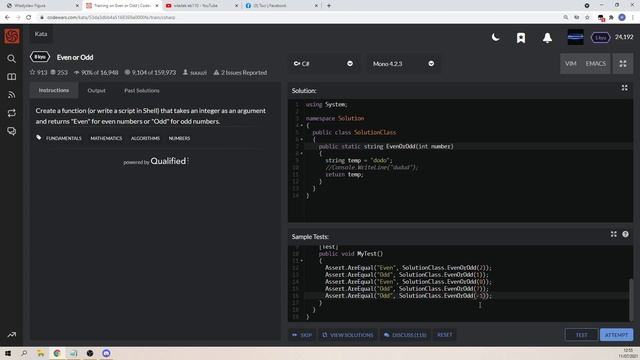Screen dimensions: 640x360
Task: Open the Chrome extensions puzzle icon
Action: [611, 18]
